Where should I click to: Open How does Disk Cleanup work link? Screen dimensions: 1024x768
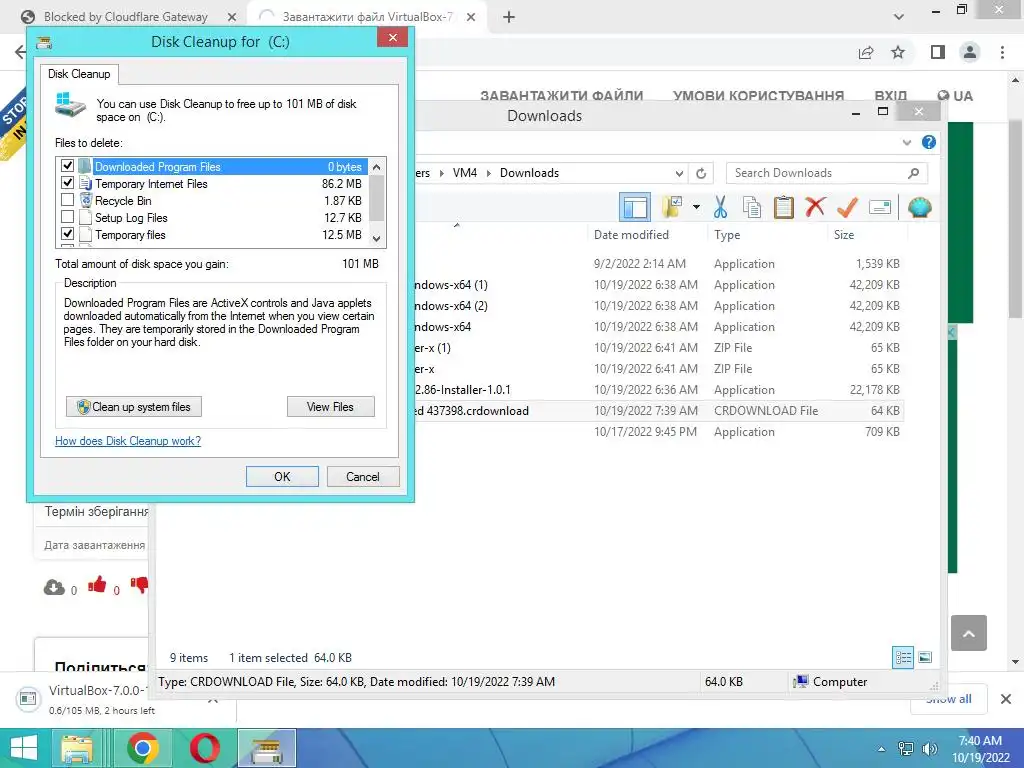coord(128,441)
